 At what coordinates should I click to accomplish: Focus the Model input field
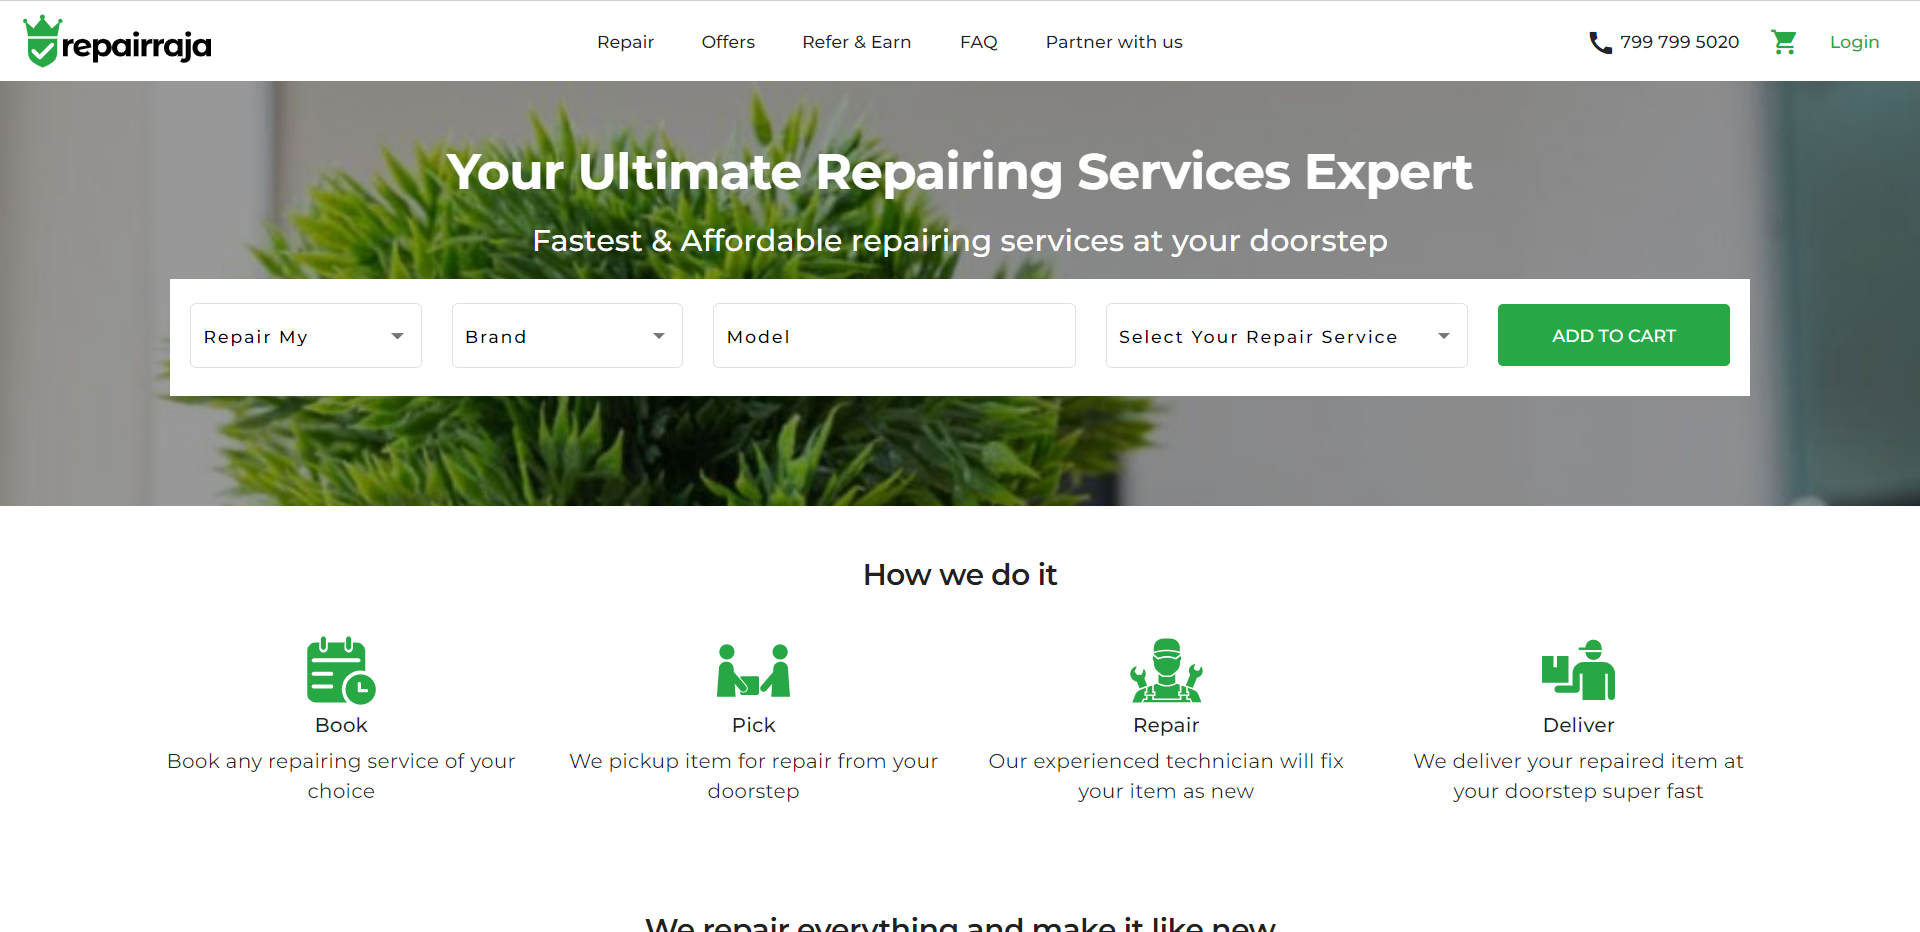tap(894, 336)
